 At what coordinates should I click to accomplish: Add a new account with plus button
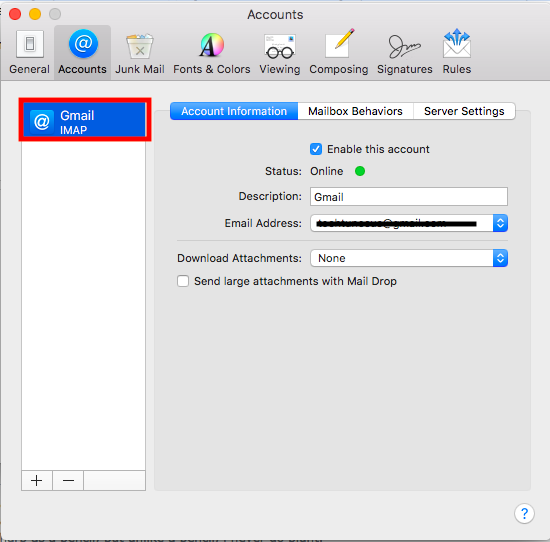click(x=37, y=480)
